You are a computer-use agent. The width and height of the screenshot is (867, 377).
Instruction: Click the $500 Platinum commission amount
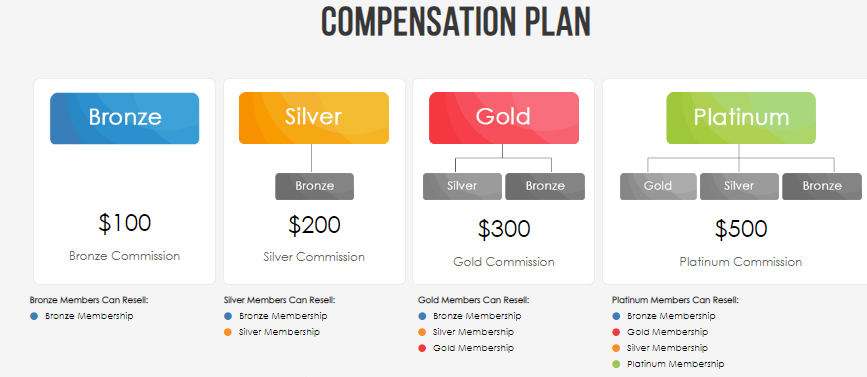(740, 229)
